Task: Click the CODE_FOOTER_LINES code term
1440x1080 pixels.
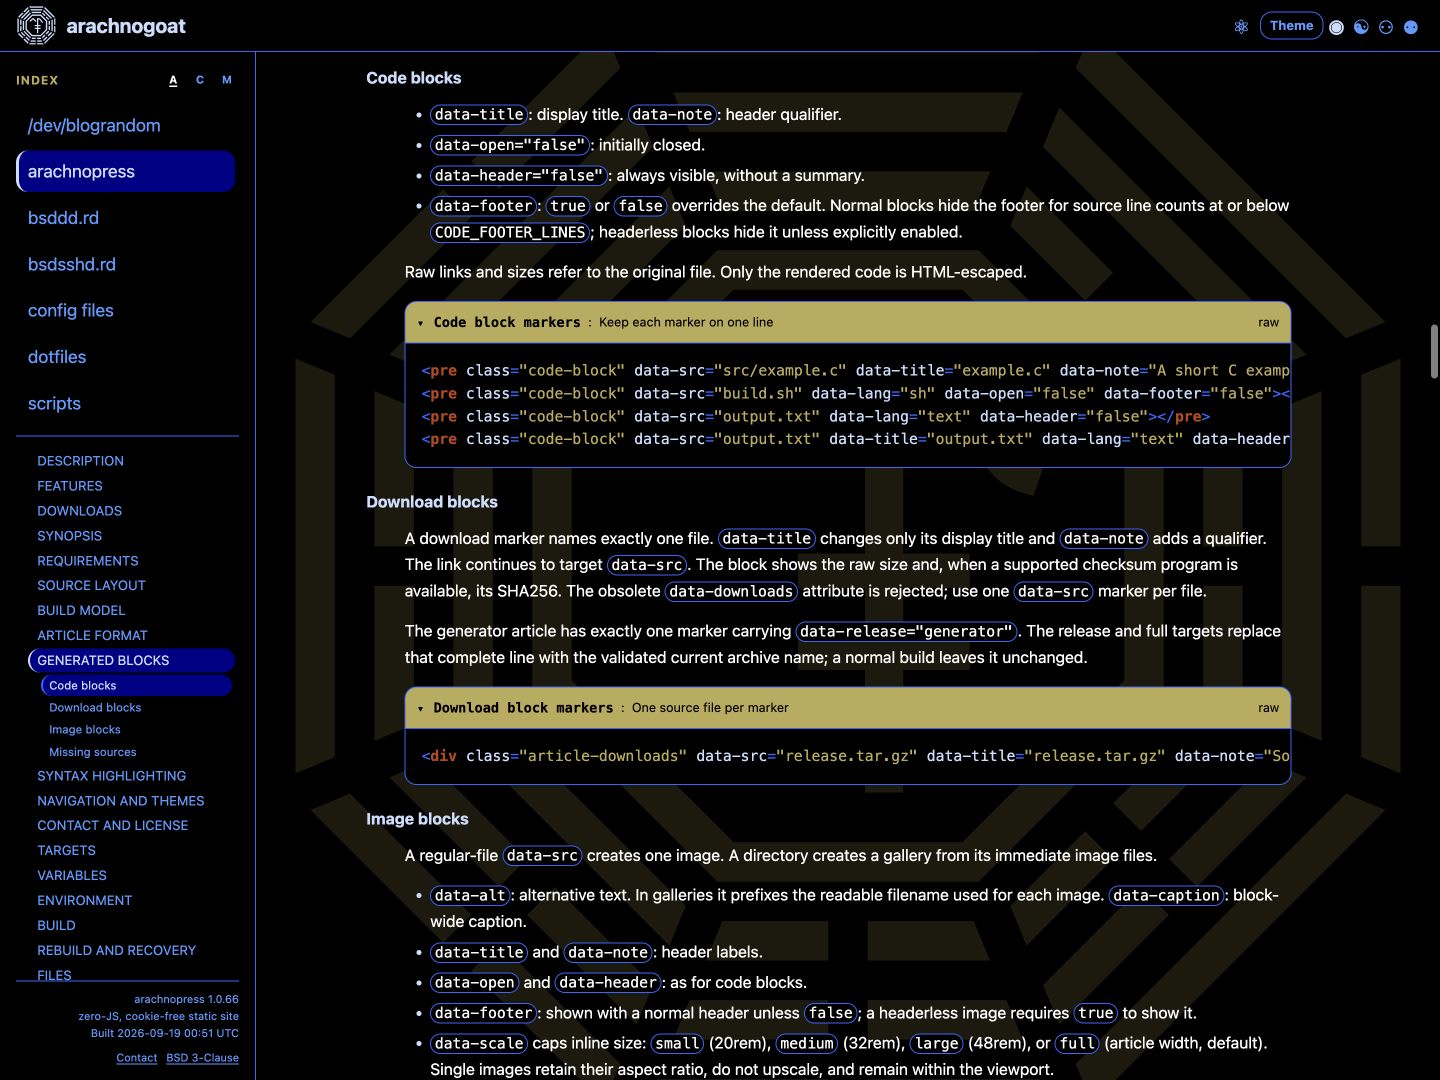Action: point(510,232)
